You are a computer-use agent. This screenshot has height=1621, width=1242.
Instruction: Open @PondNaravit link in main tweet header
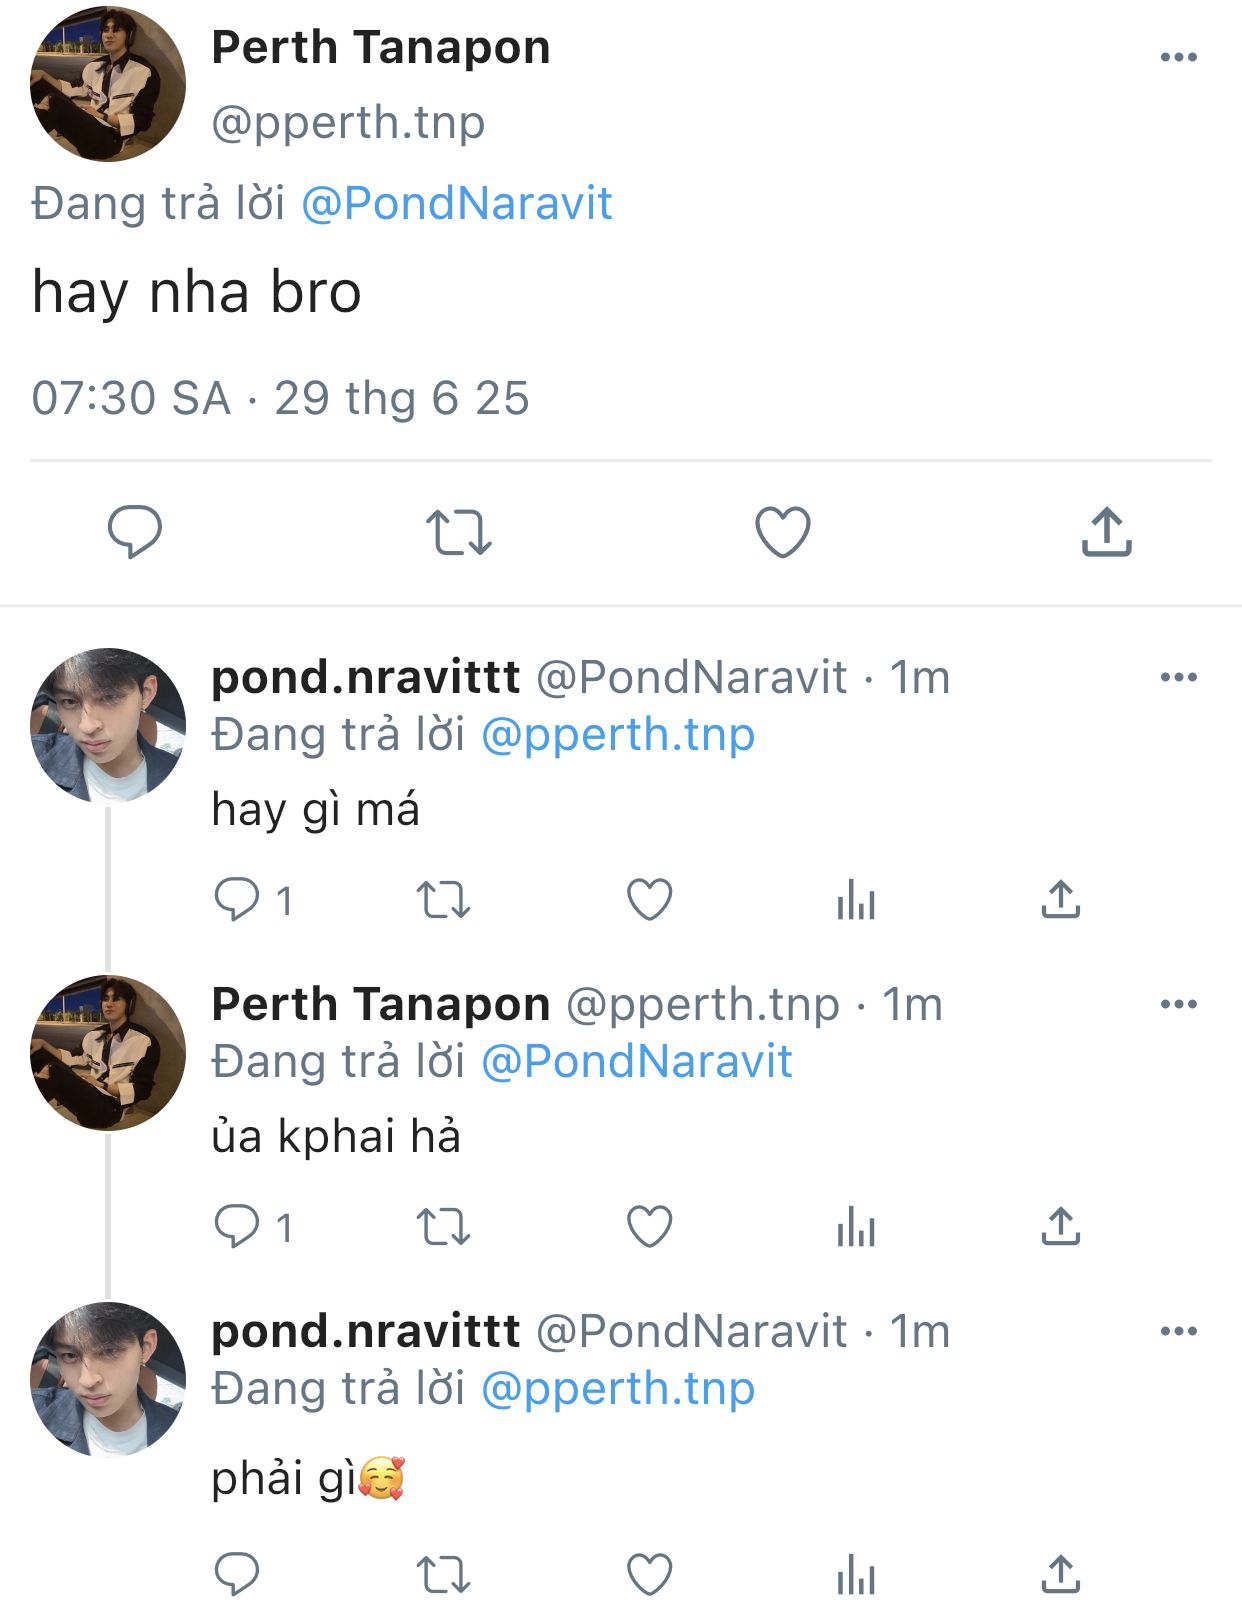point(457,204)
